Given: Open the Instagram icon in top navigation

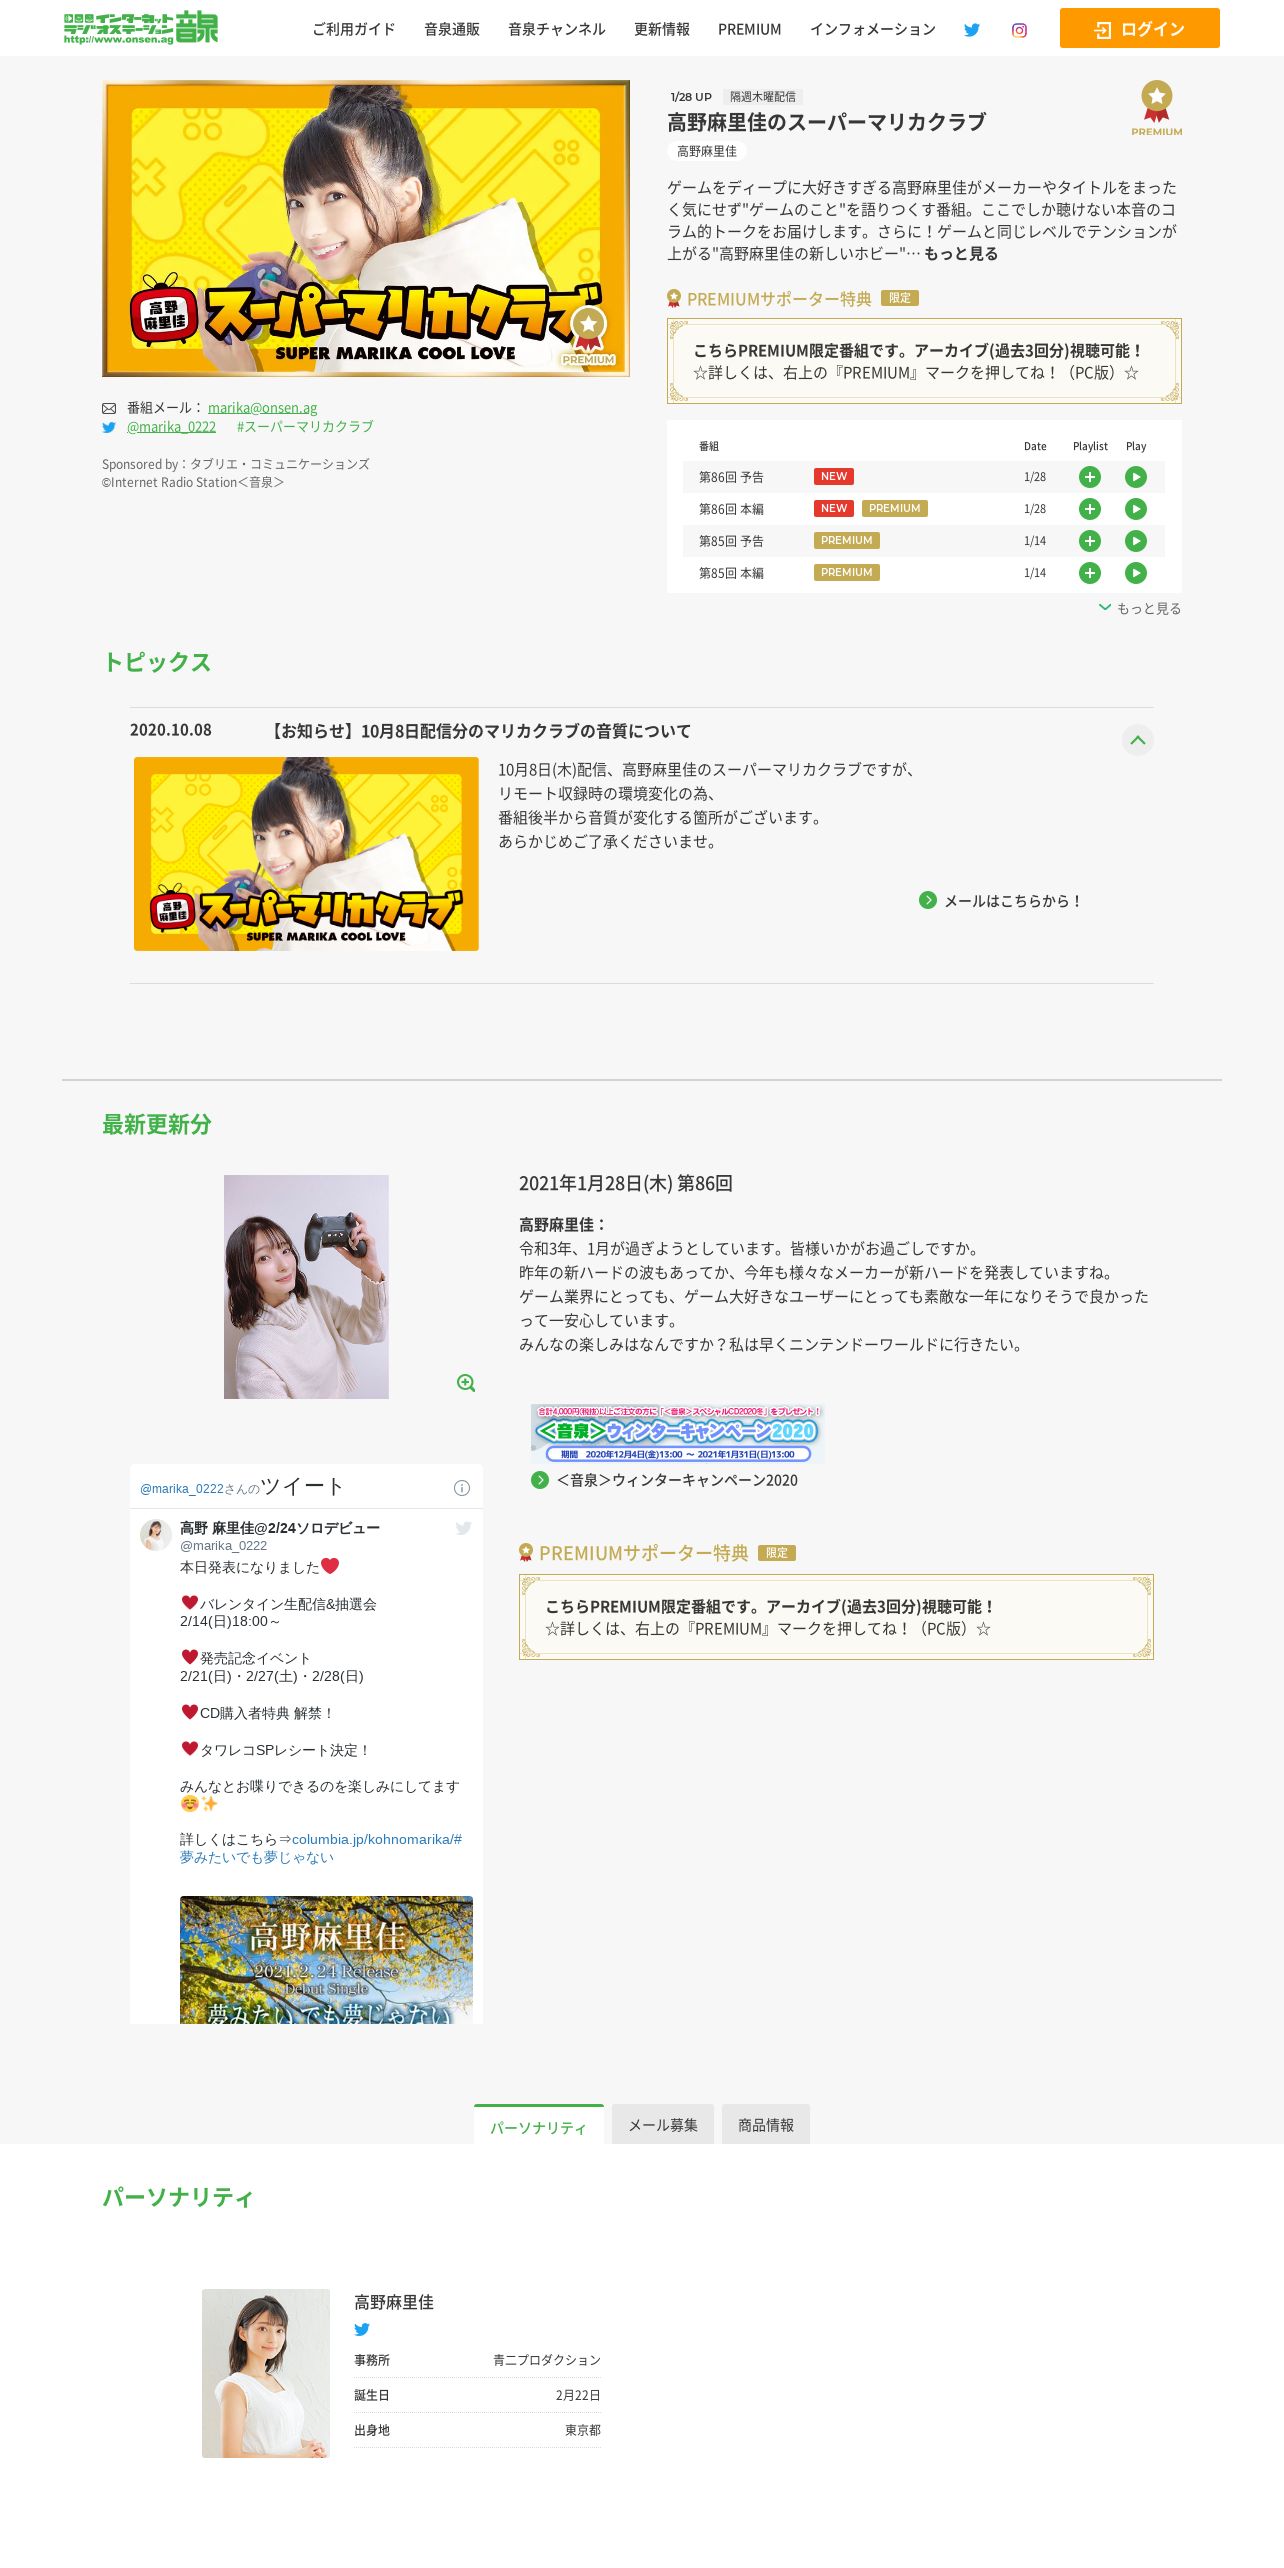Looking at the screenshot, I should [x=1019, y=30].
